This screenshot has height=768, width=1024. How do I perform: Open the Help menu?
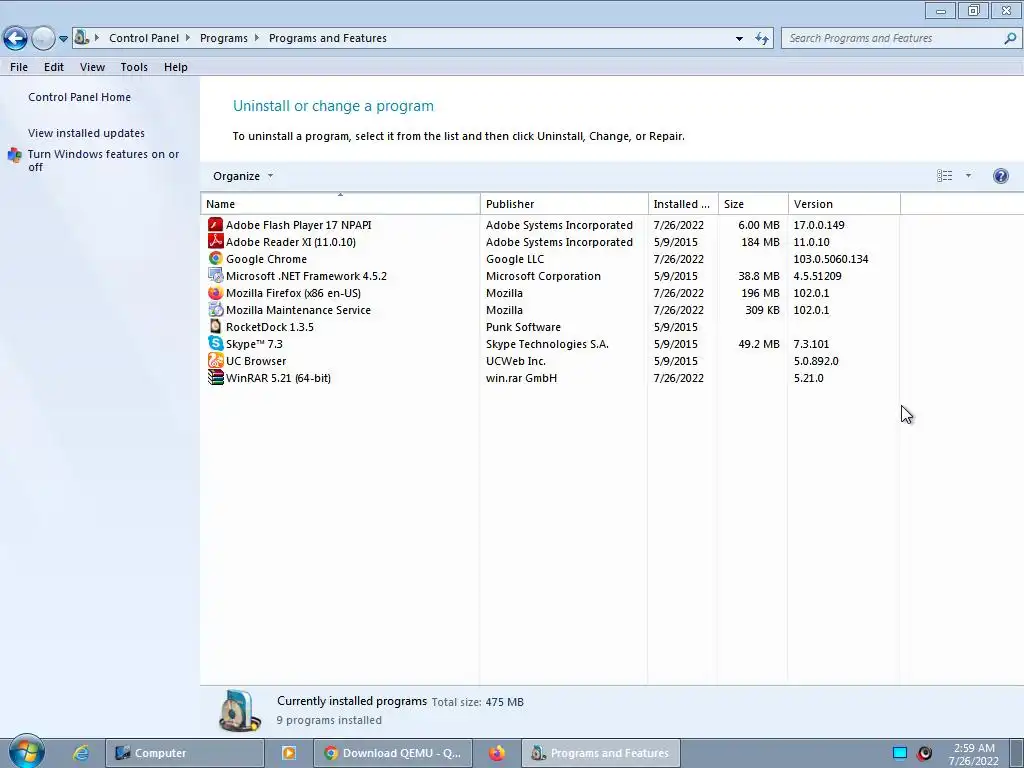point(176,67)
